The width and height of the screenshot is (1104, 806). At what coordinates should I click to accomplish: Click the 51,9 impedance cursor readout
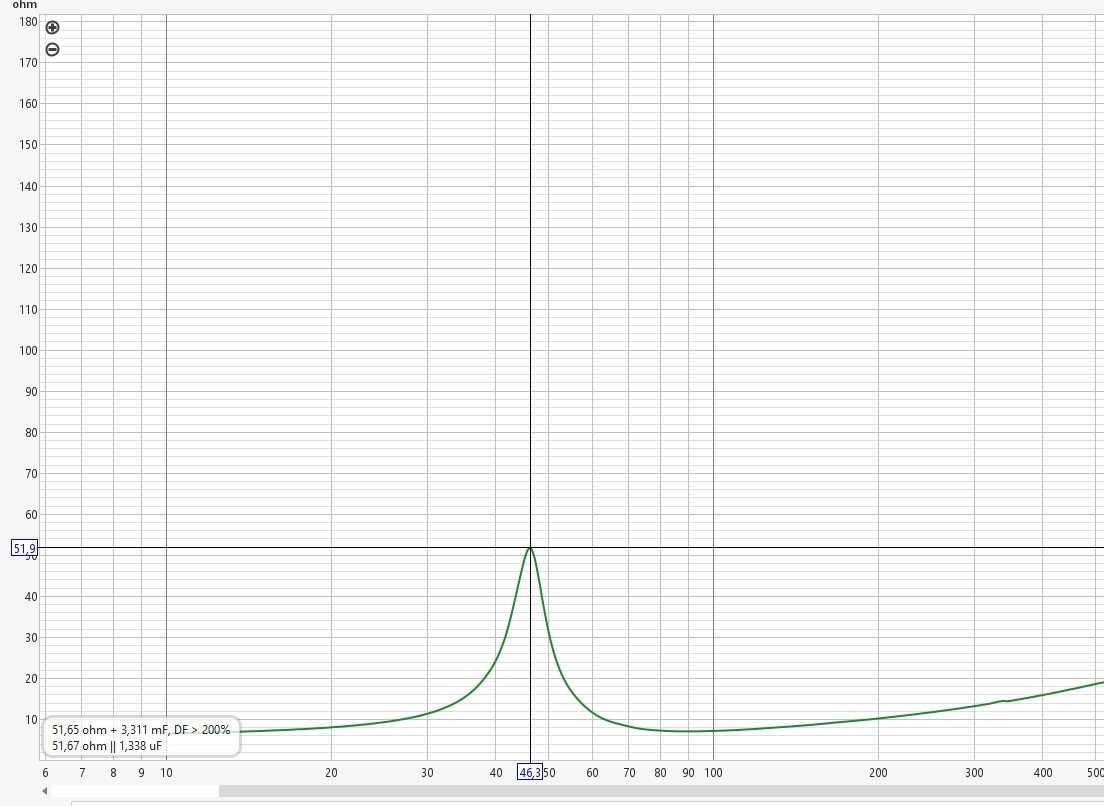click(x=25, y=548)
